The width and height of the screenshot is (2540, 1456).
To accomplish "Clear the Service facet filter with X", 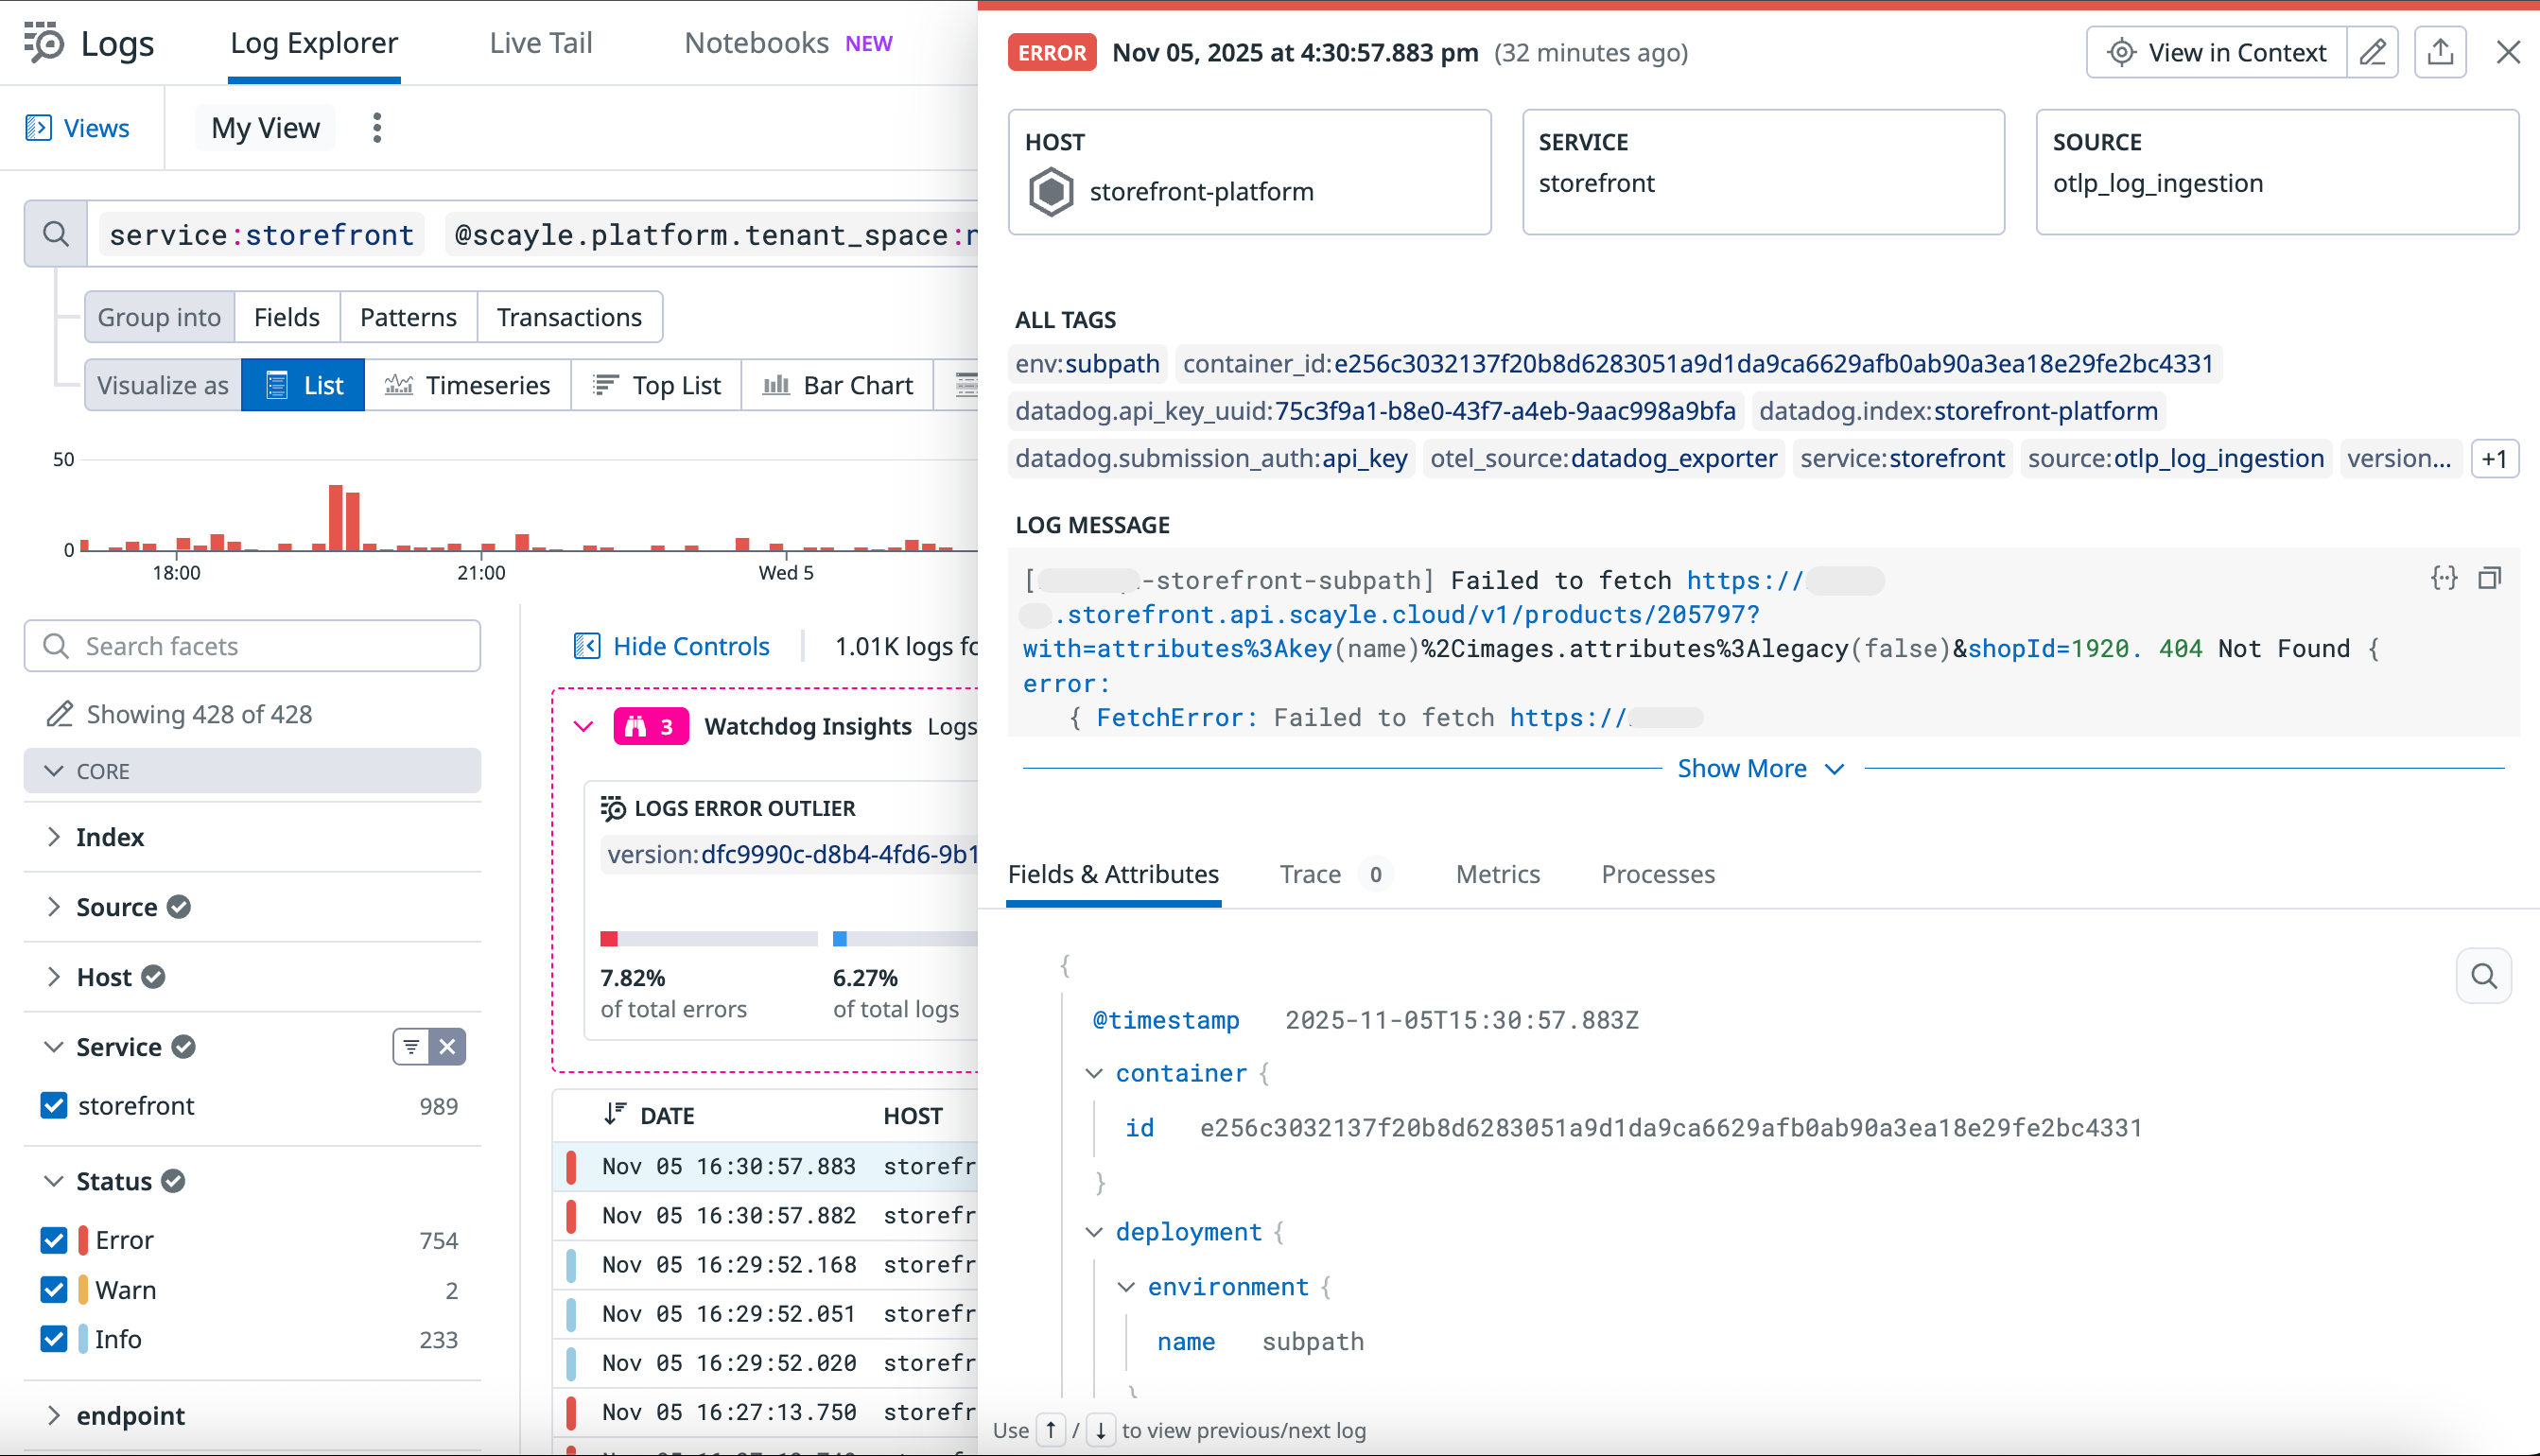I will [x=447, y=1047].
